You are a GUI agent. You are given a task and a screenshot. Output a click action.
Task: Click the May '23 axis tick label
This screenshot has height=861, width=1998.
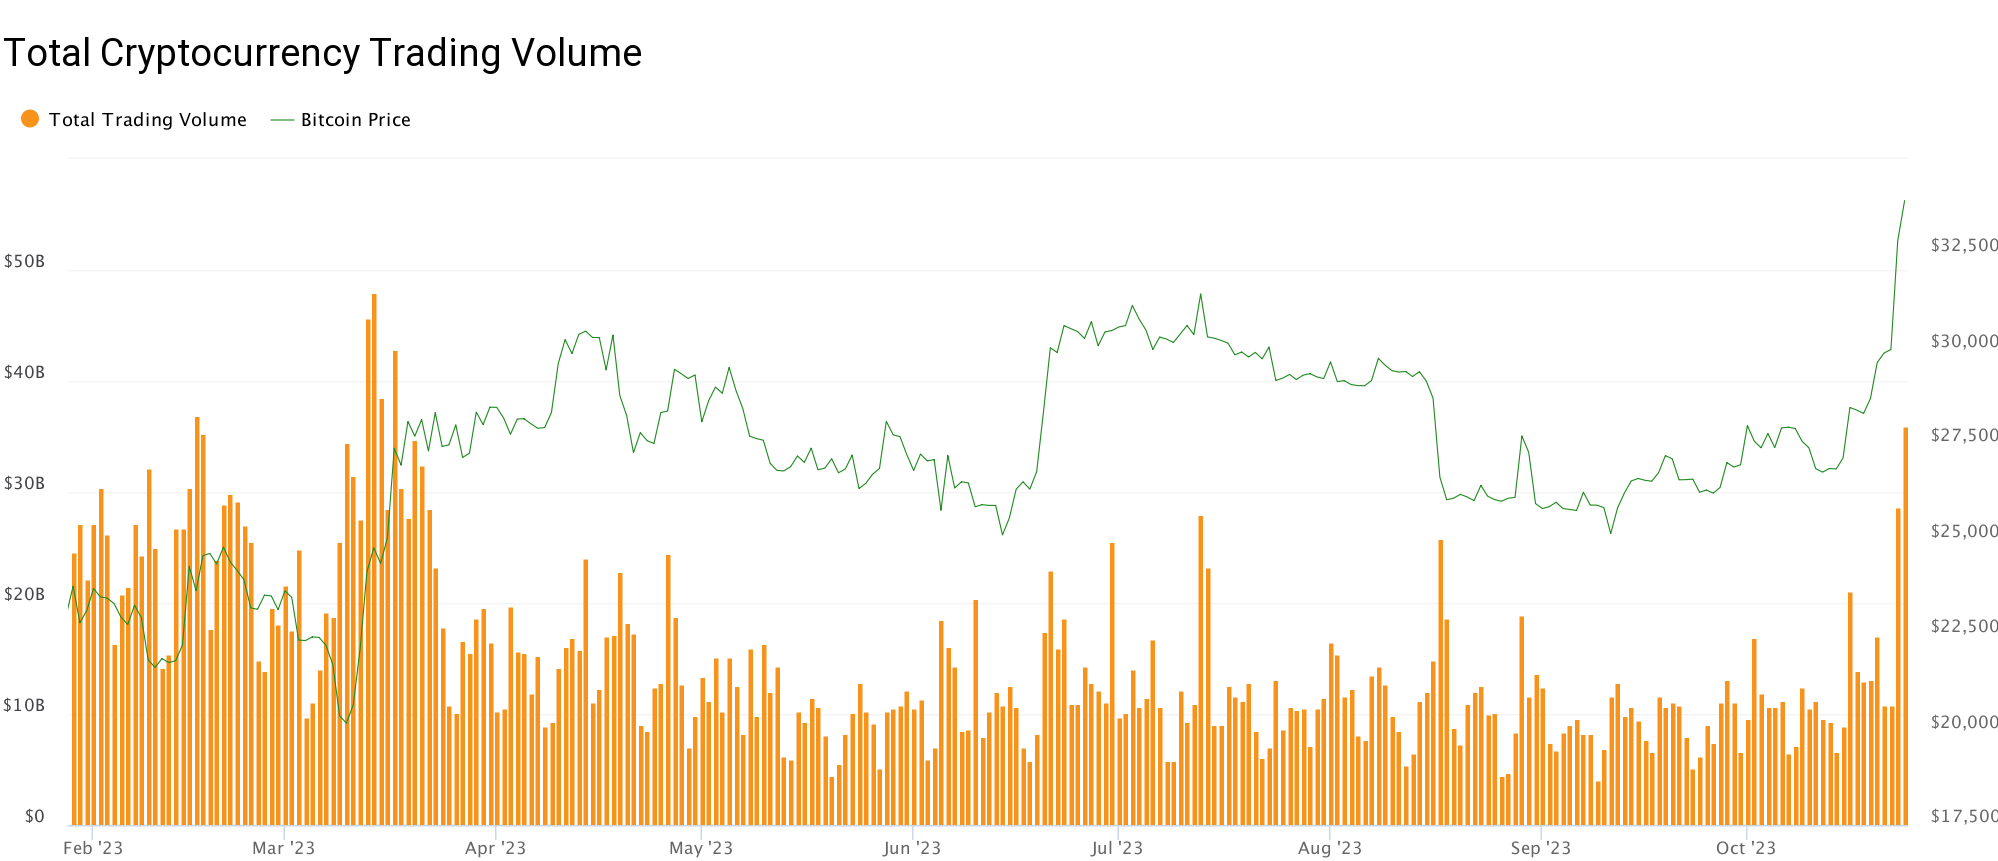coord(700,848)
